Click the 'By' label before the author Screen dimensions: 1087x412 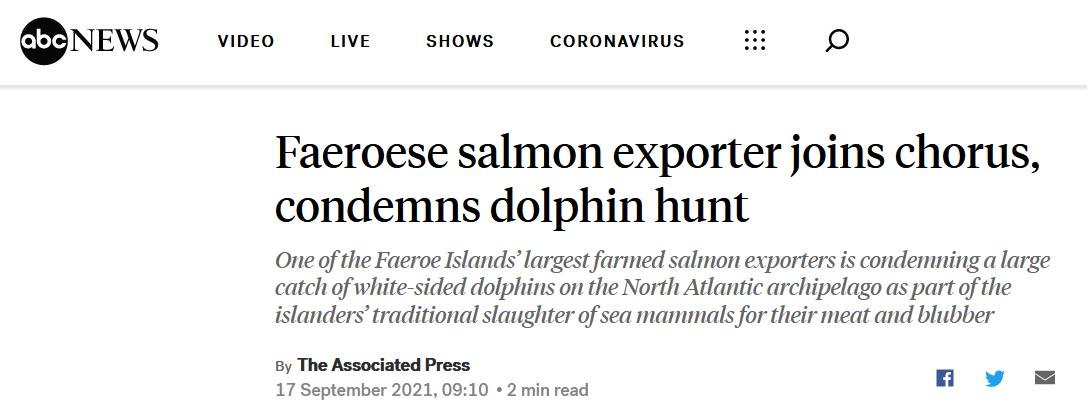(284, 366)
